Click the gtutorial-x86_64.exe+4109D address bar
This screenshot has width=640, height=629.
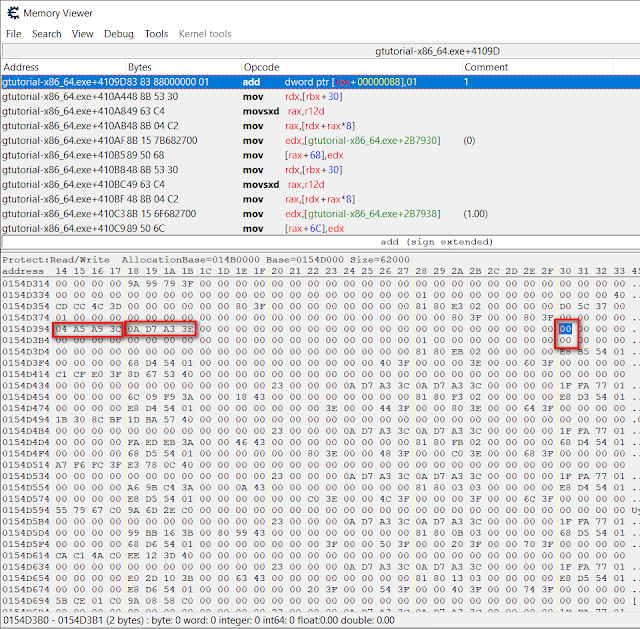(321, 51)
